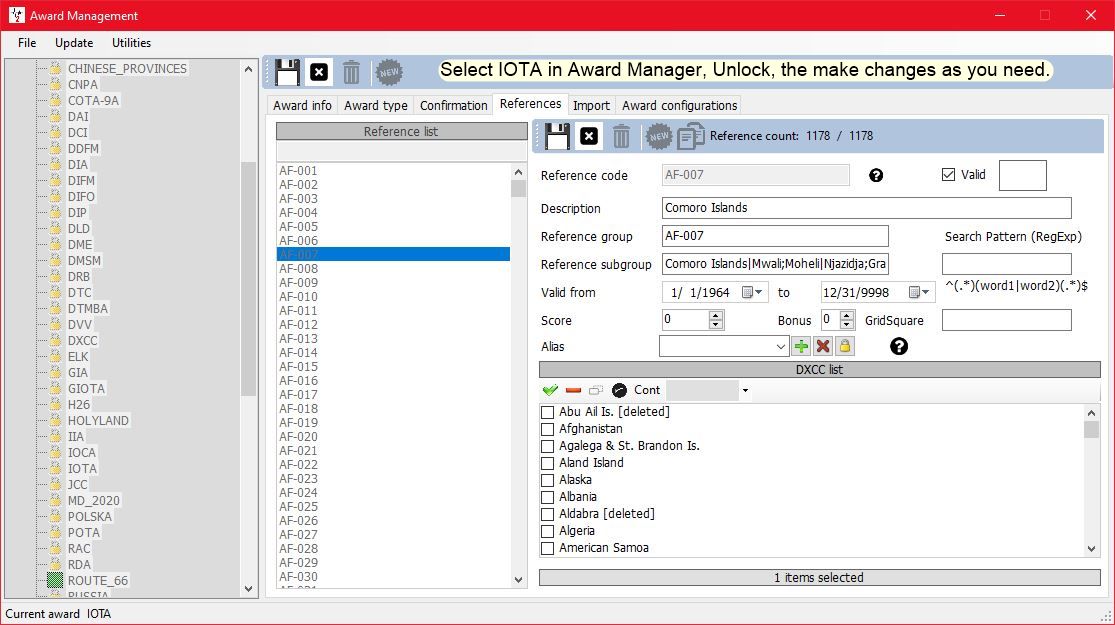The height and width of the screenshot is (625, 1115).
Task: Select the HOLYLAND award in the tree
Action: tap(98, 420)
